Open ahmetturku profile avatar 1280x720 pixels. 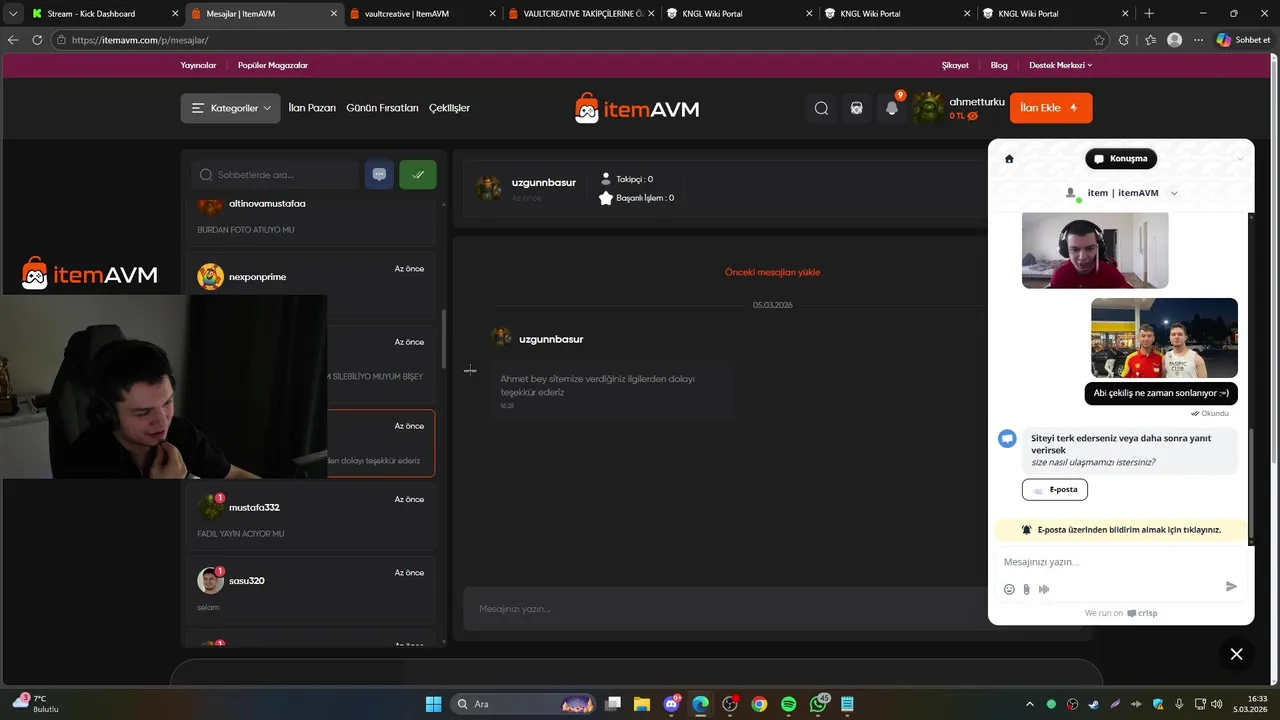(x=928, y=108)
